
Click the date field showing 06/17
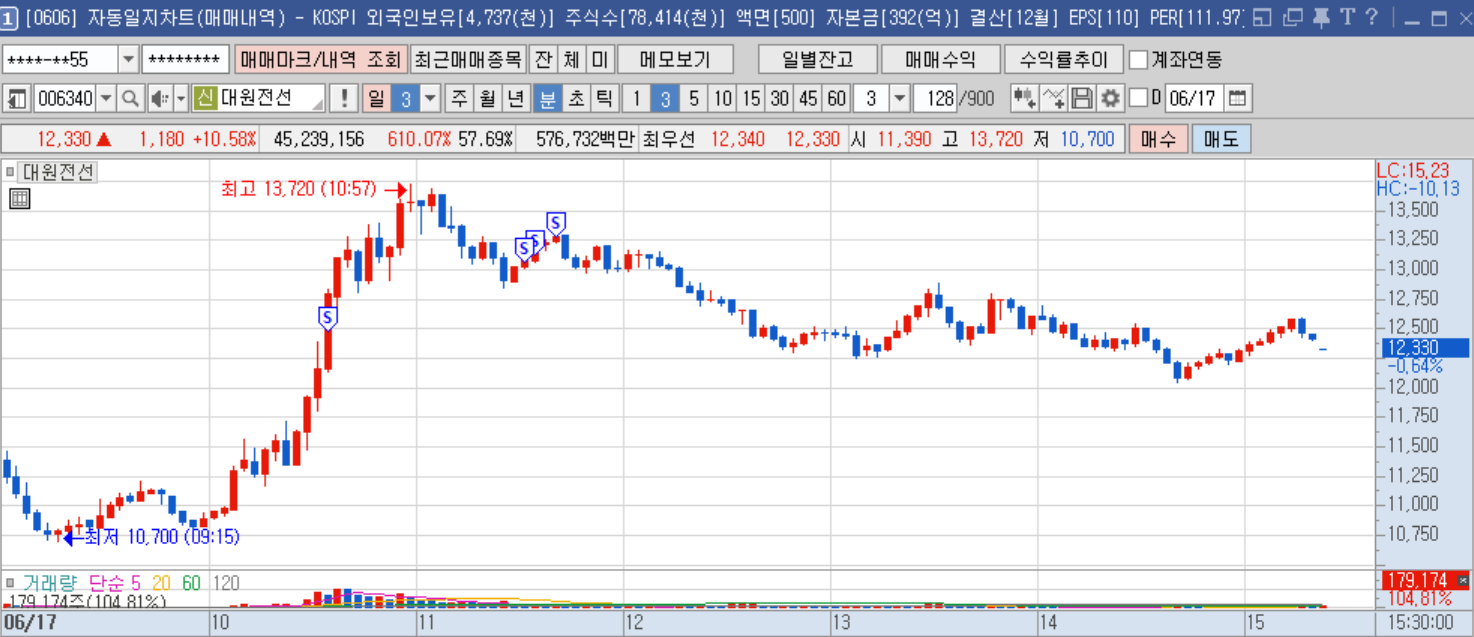(1194, 98)
